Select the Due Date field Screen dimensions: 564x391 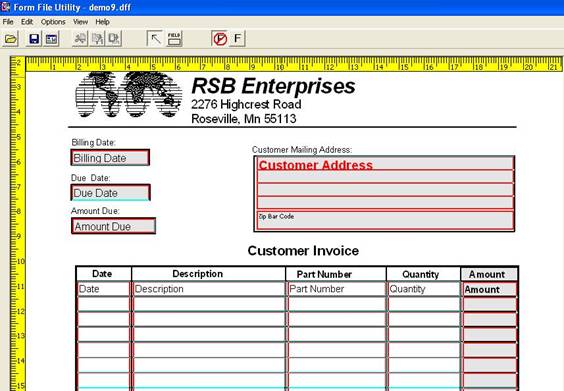click(110, 192)
